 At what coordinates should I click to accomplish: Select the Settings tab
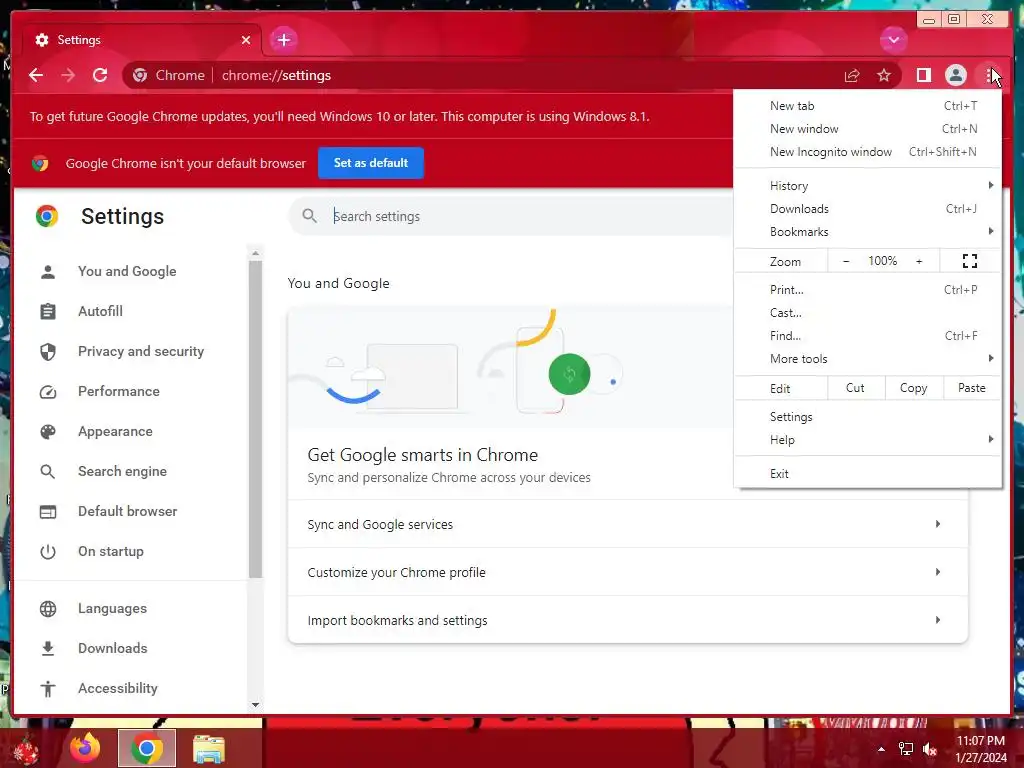[142, 40]
